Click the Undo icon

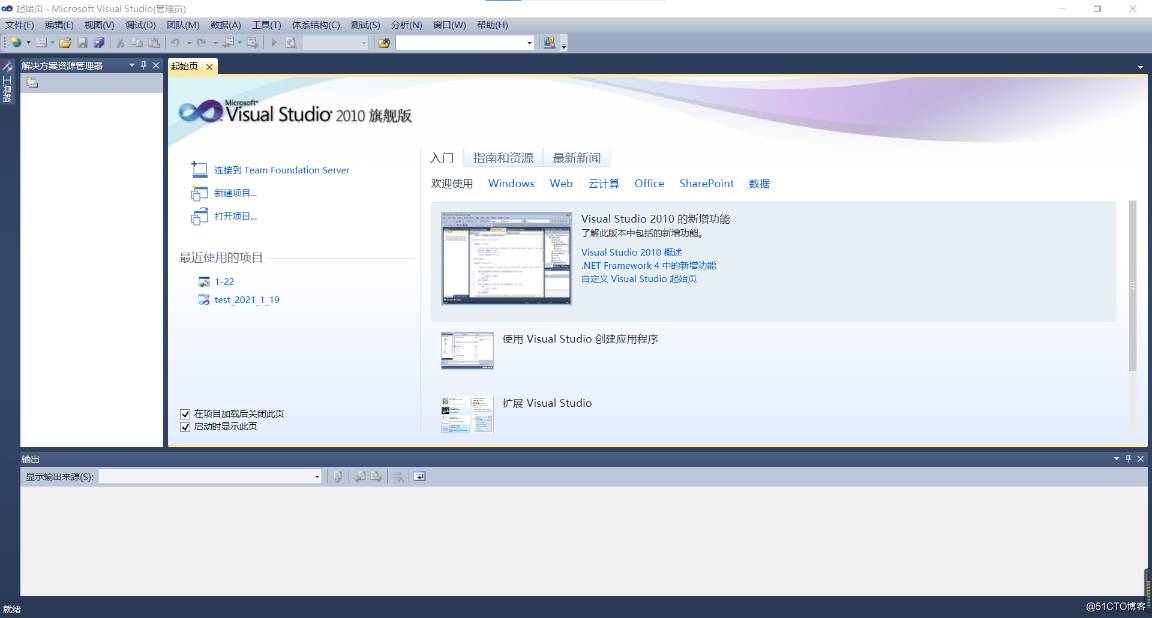[x=176, y=42]
